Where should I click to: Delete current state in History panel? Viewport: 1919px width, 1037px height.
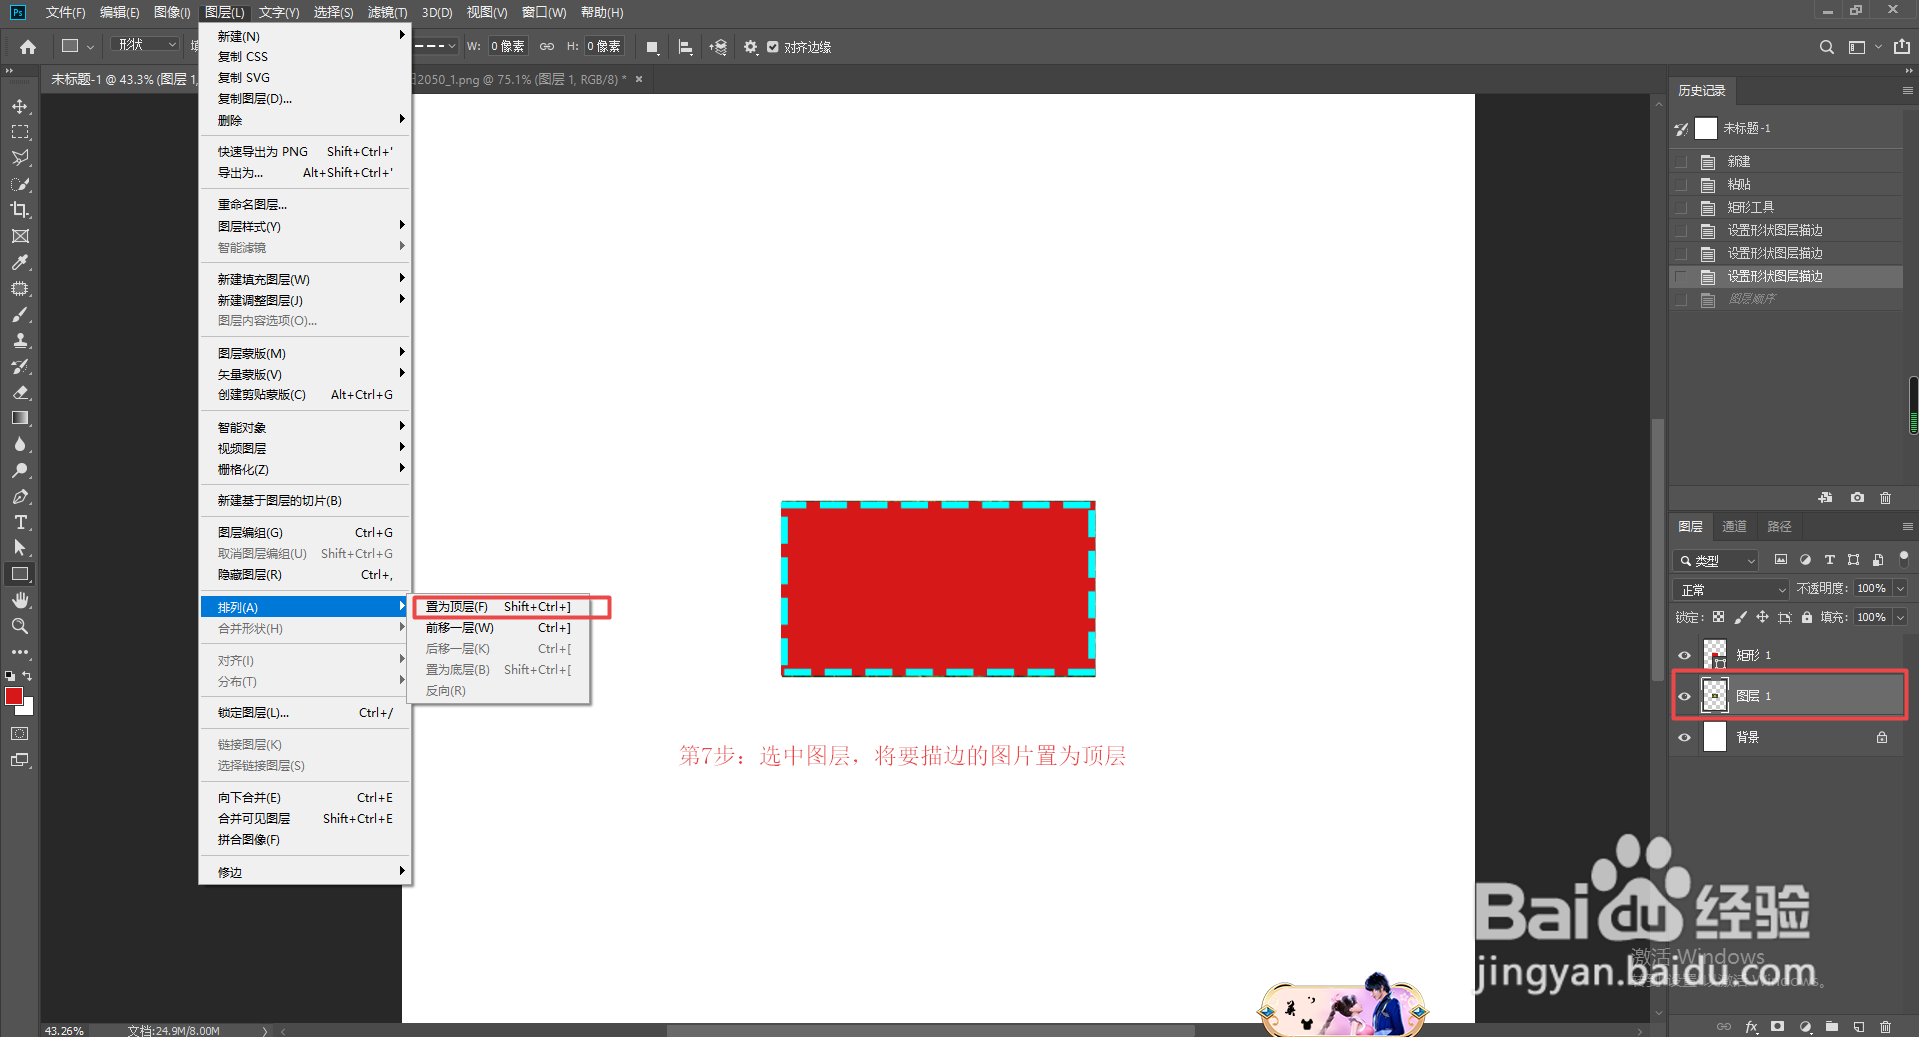1886,497
